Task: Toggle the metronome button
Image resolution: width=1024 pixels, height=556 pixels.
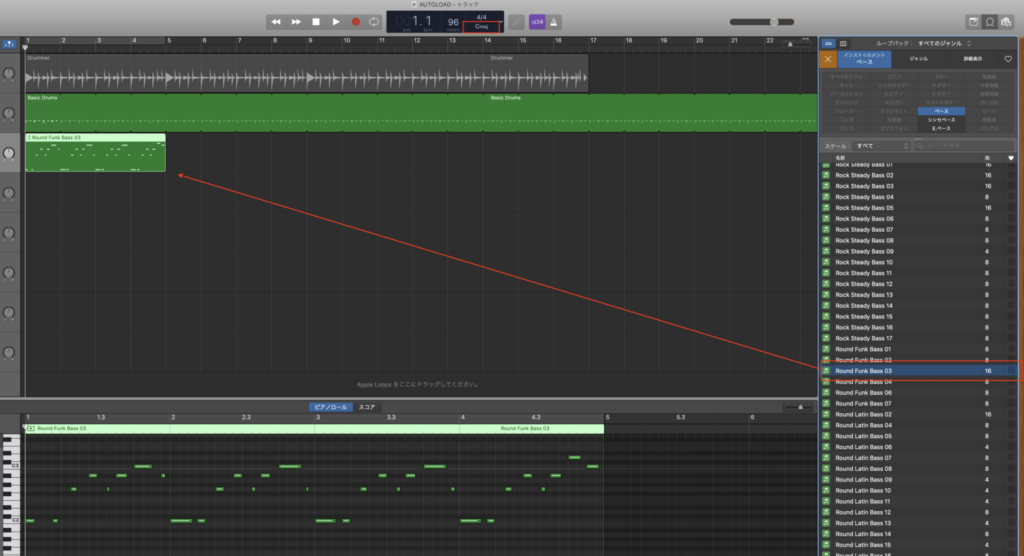Action: (555, 21)
